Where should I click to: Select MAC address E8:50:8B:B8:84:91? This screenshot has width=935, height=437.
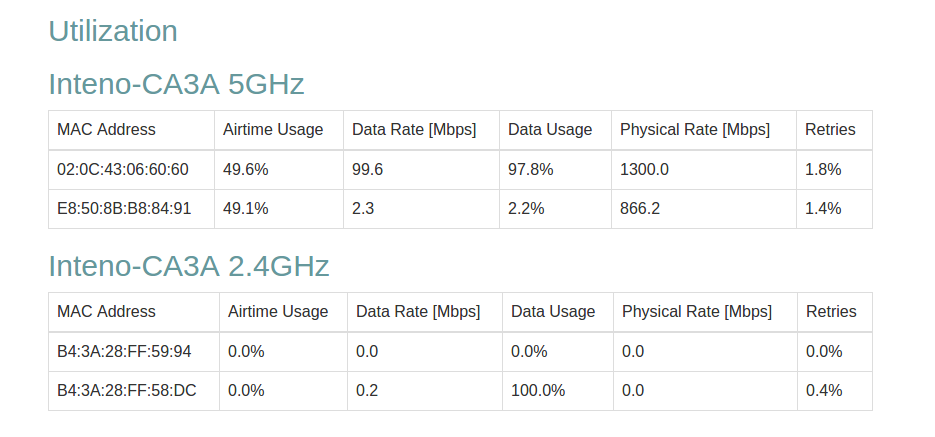coord(124,209)
